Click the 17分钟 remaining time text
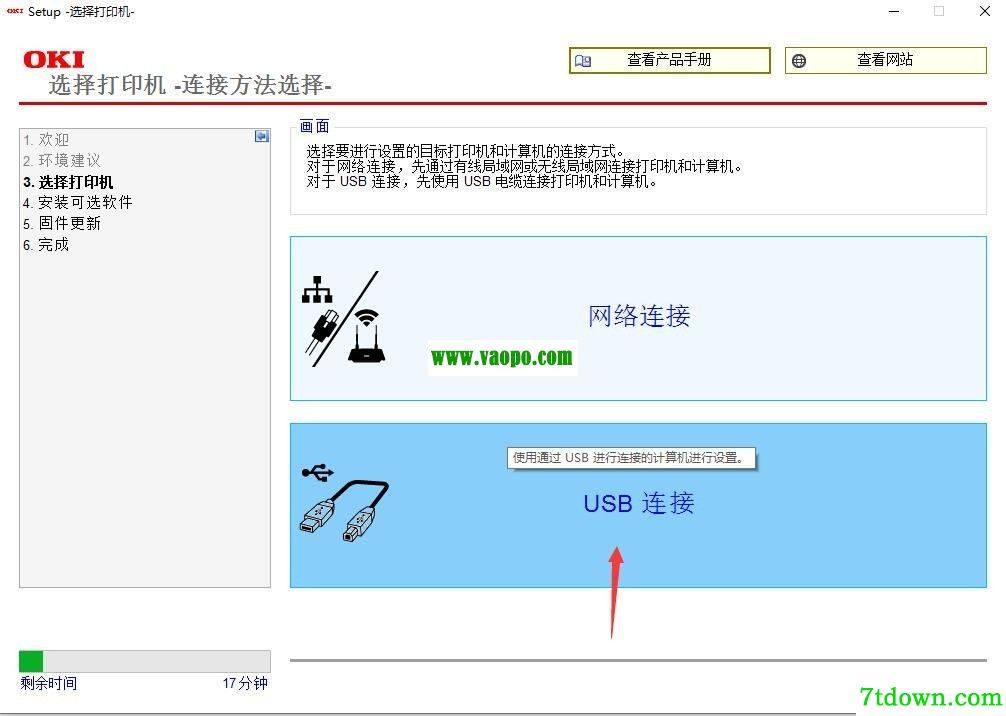This screenshot has height=716, width=1006. pyautogui.click(x=245, y=683)
